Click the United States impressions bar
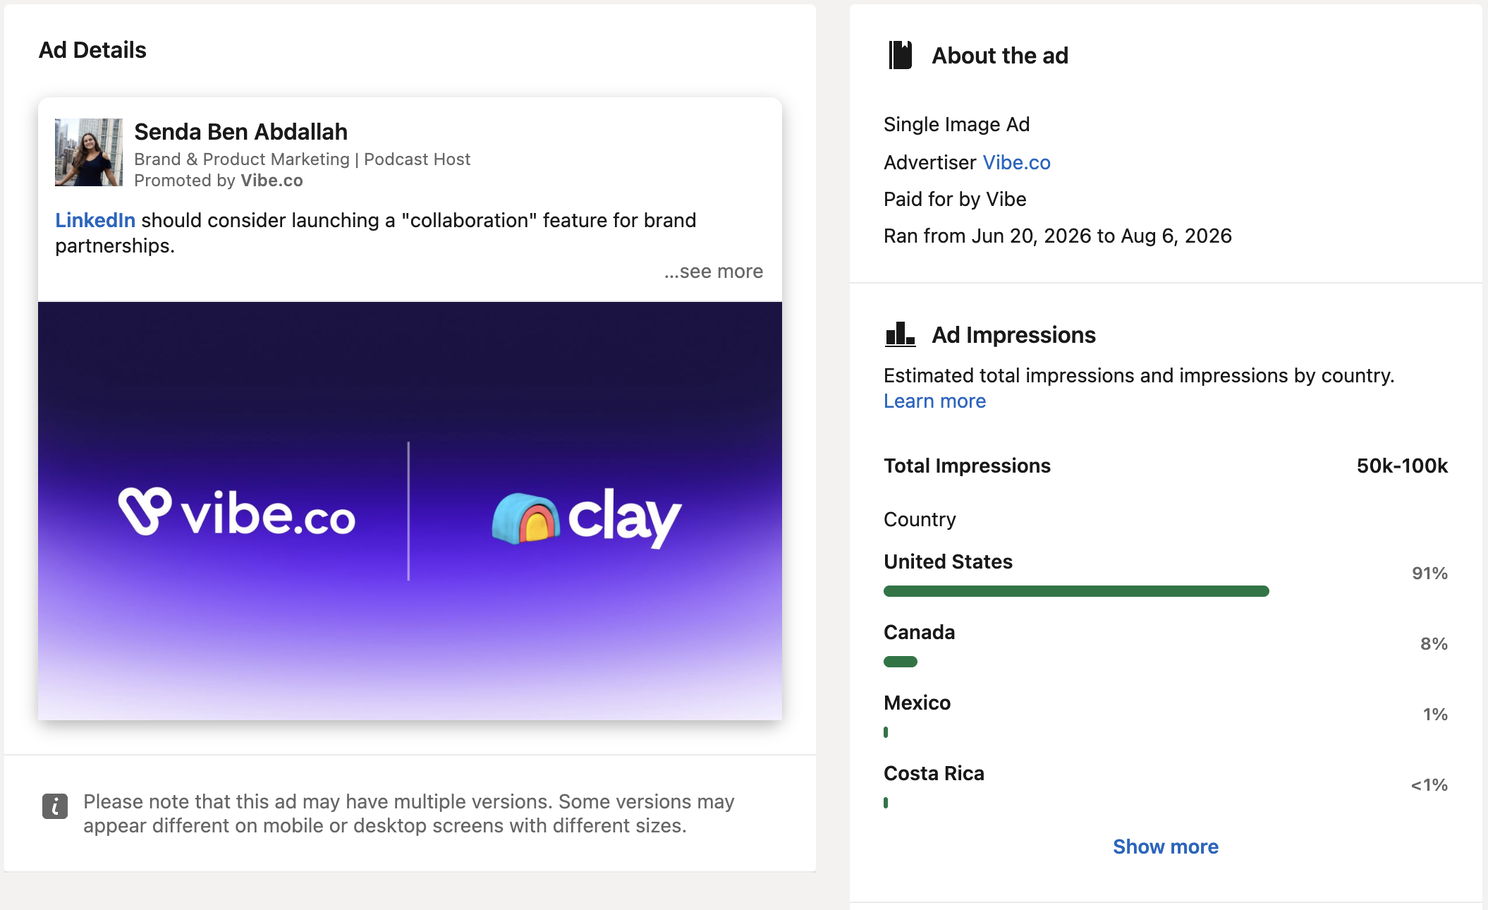The width and height of the screenshot is (1488, 910). tap(1076, 592)
